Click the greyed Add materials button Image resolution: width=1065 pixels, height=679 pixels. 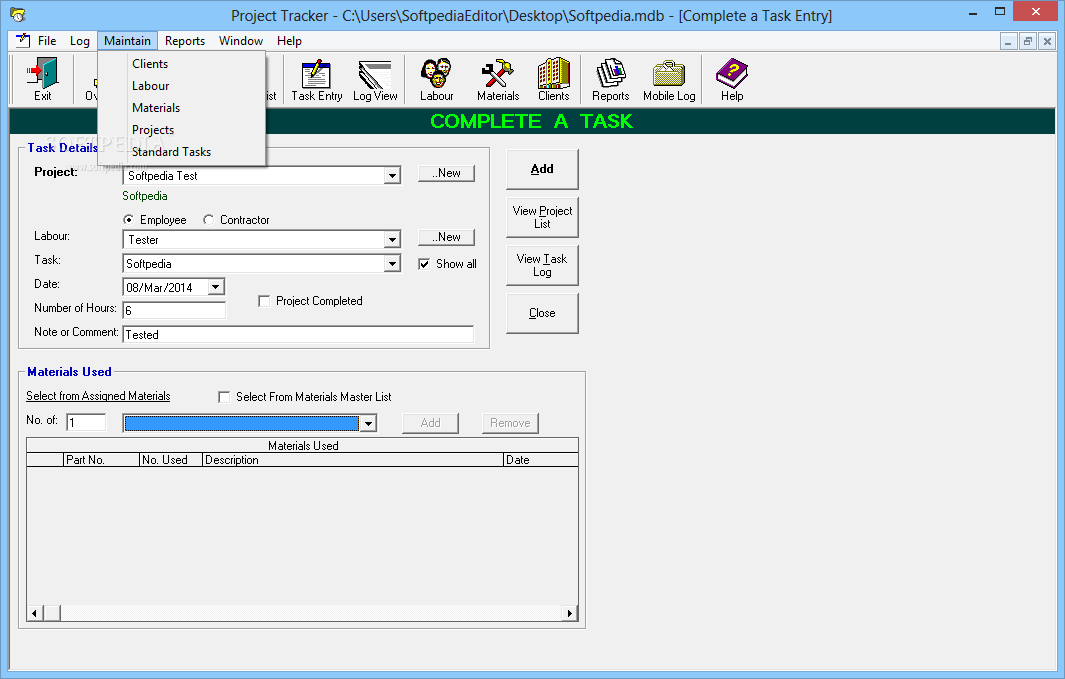click(x=430, y=423)
